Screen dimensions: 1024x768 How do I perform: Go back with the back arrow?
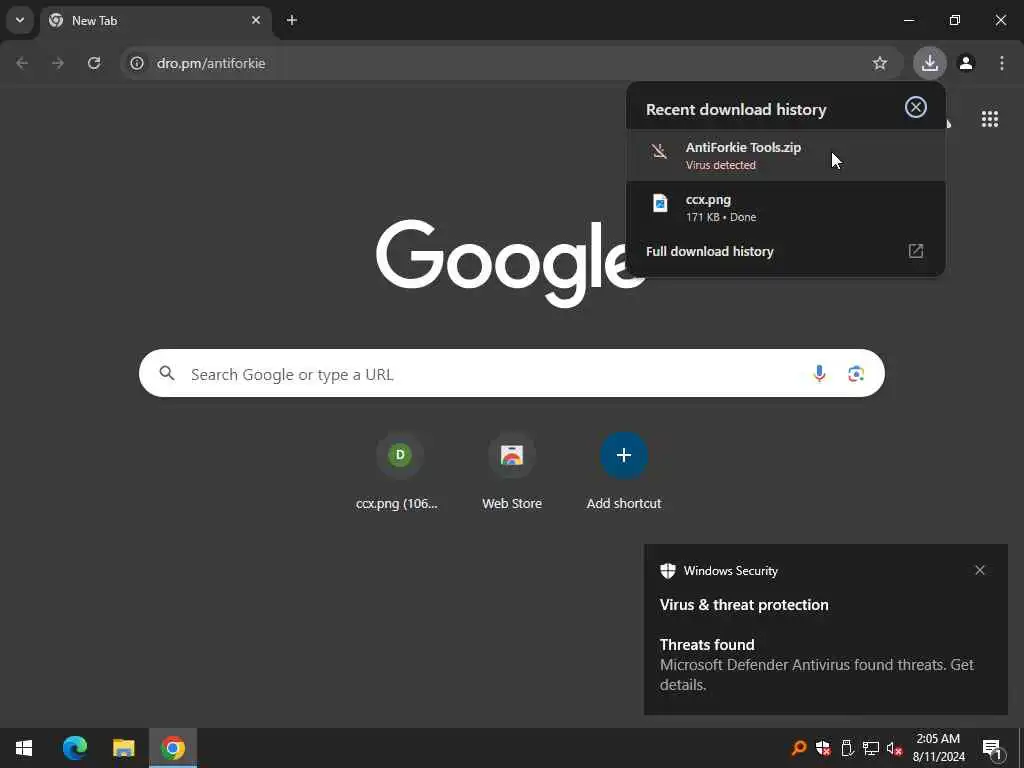point(22,63)
